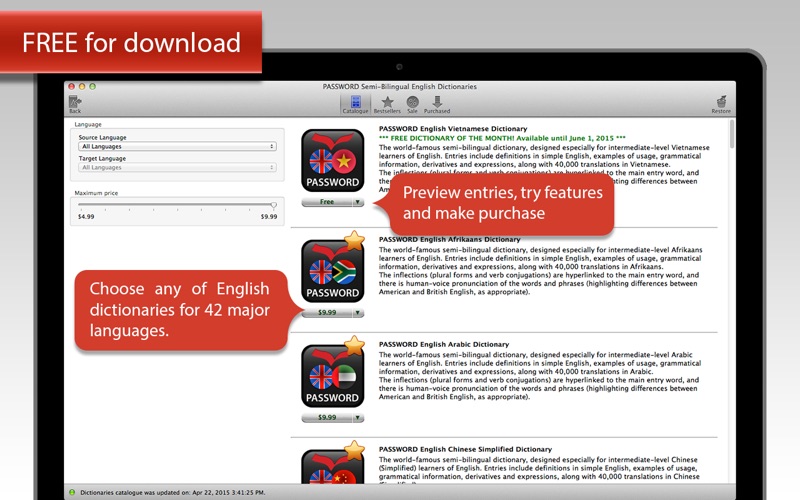
Task: Click the Maximum price slider handle
Action: (274, 205)
